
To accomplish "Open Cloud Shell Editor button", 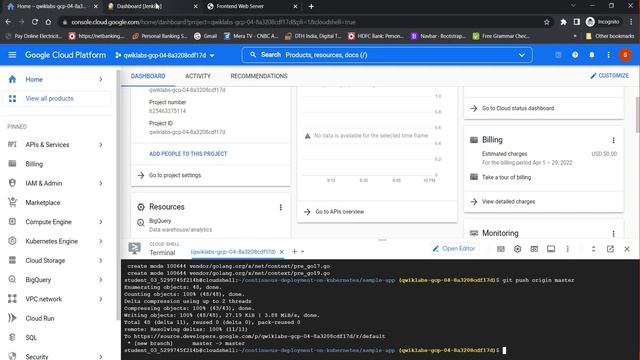I will tap(454, 249).
